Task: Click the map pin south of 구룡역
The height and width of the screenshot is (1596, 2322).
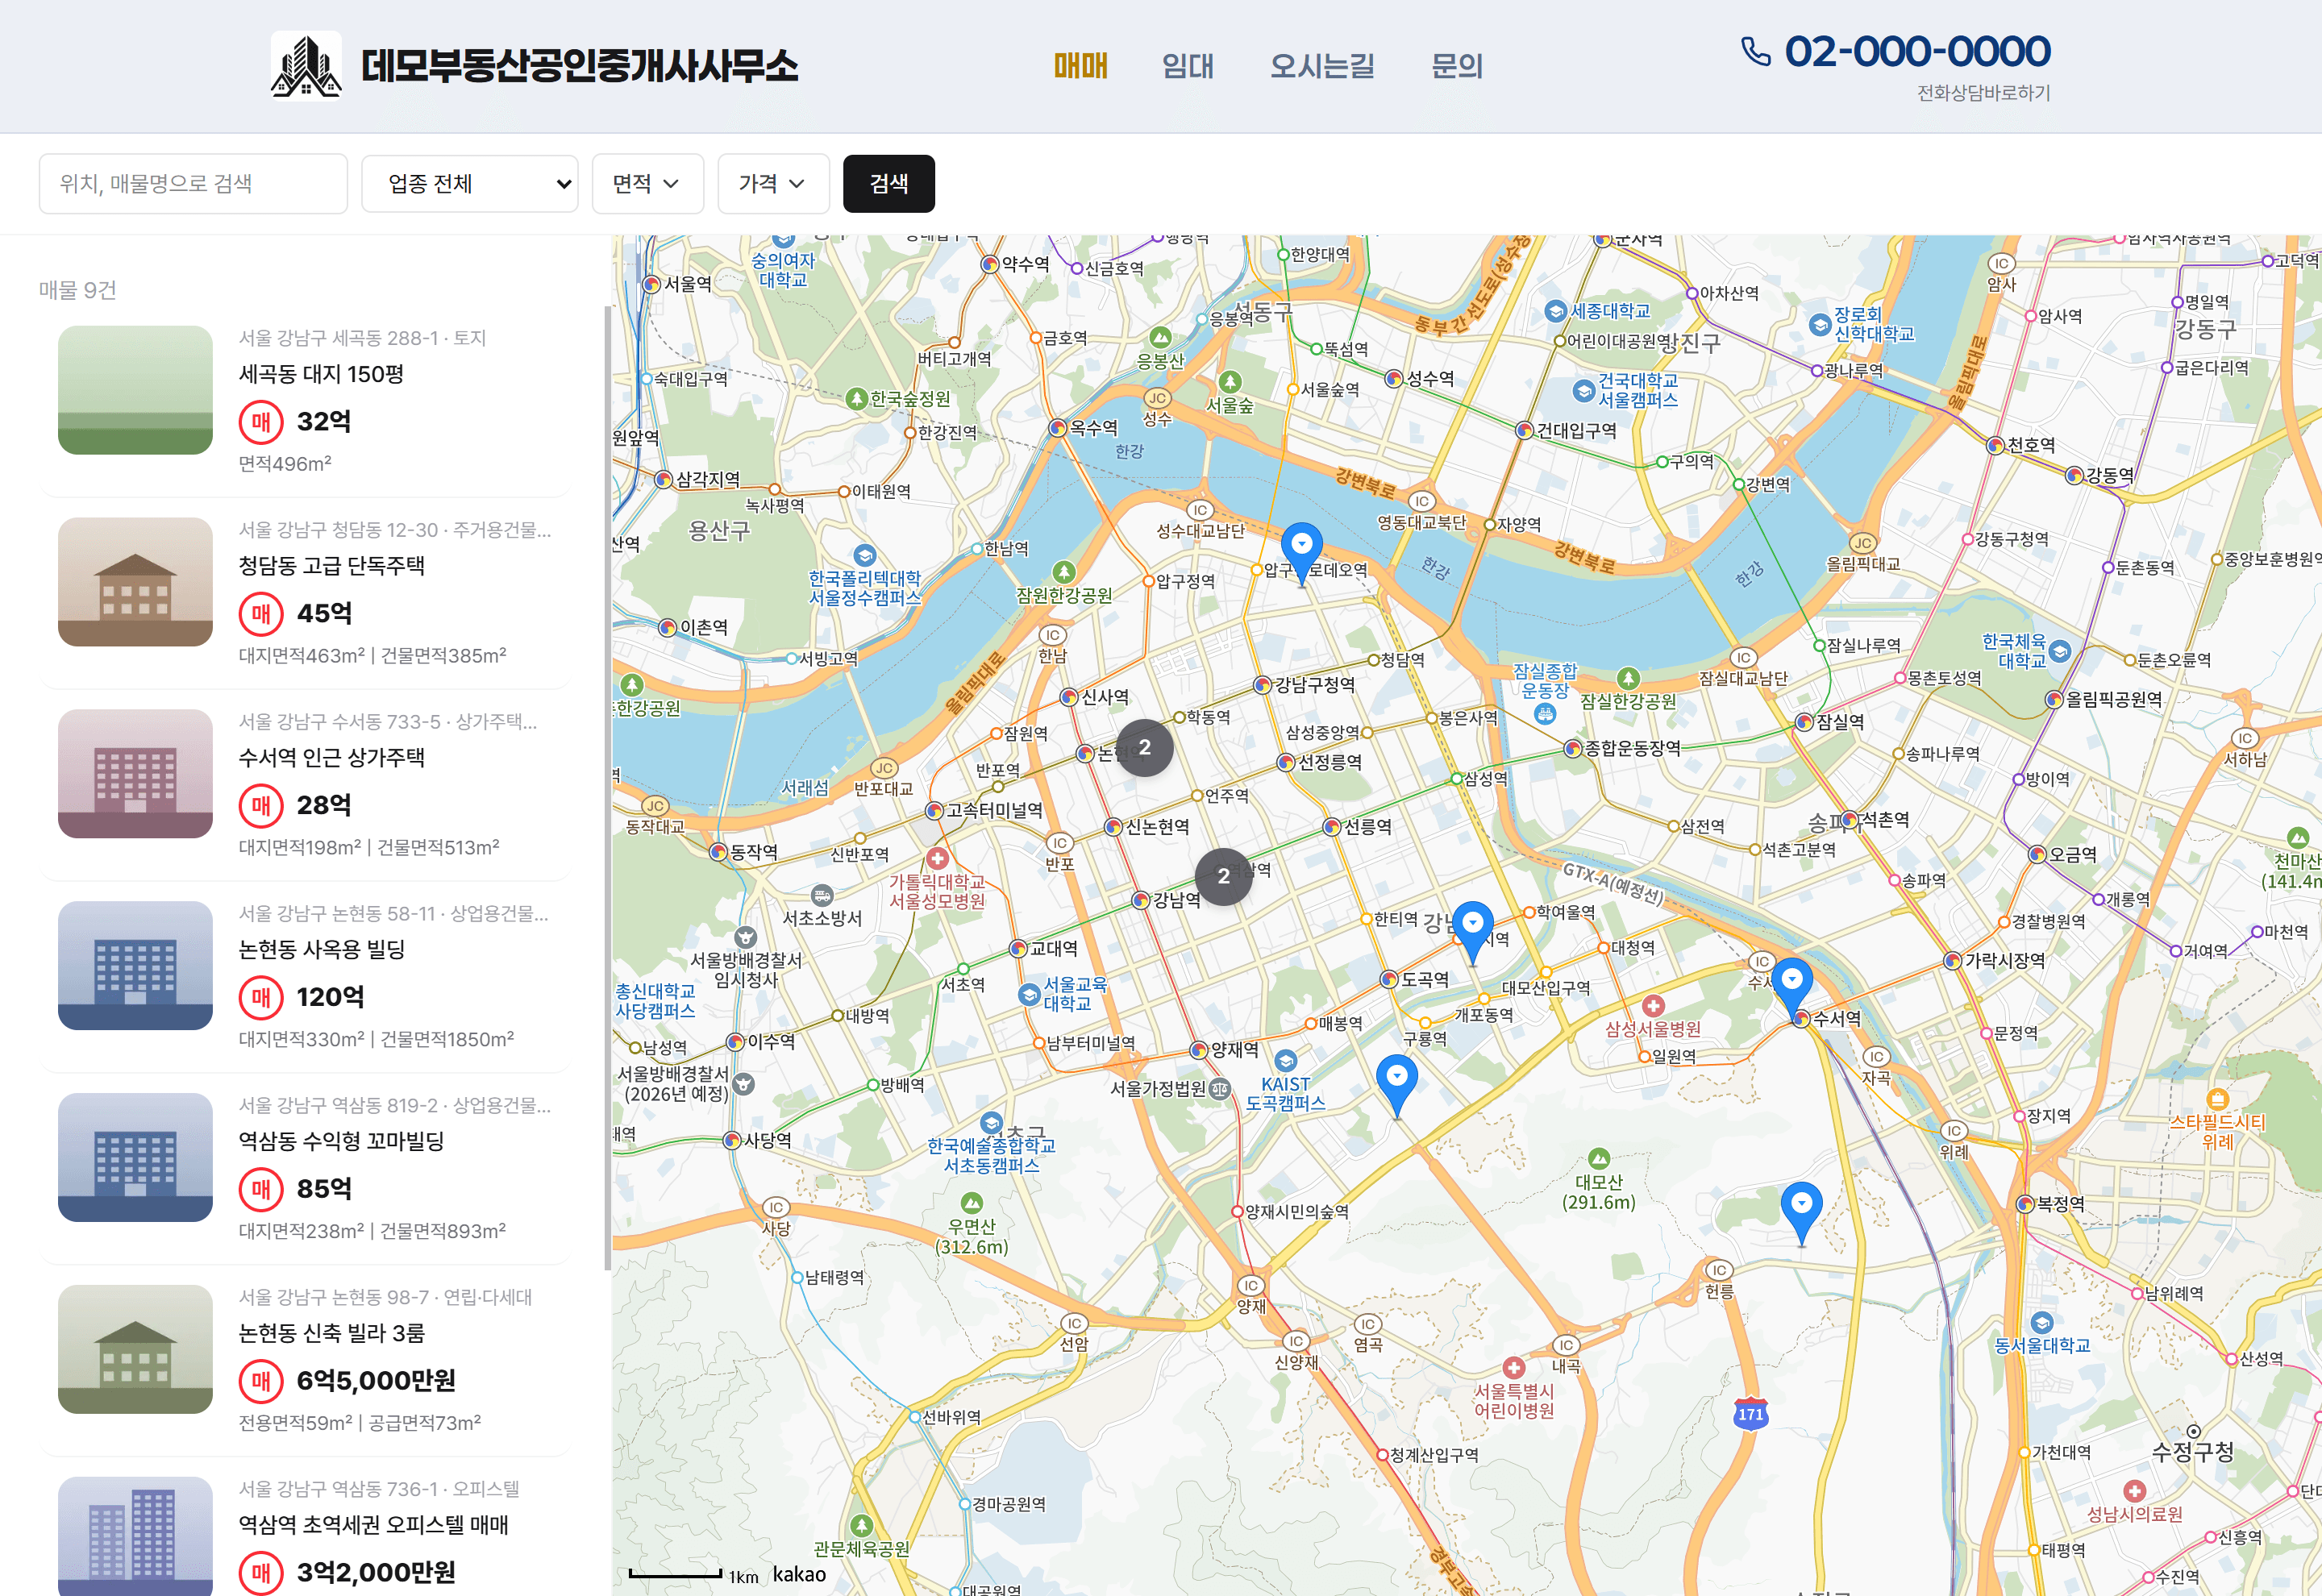Action: click(x=1397, y=1087)
